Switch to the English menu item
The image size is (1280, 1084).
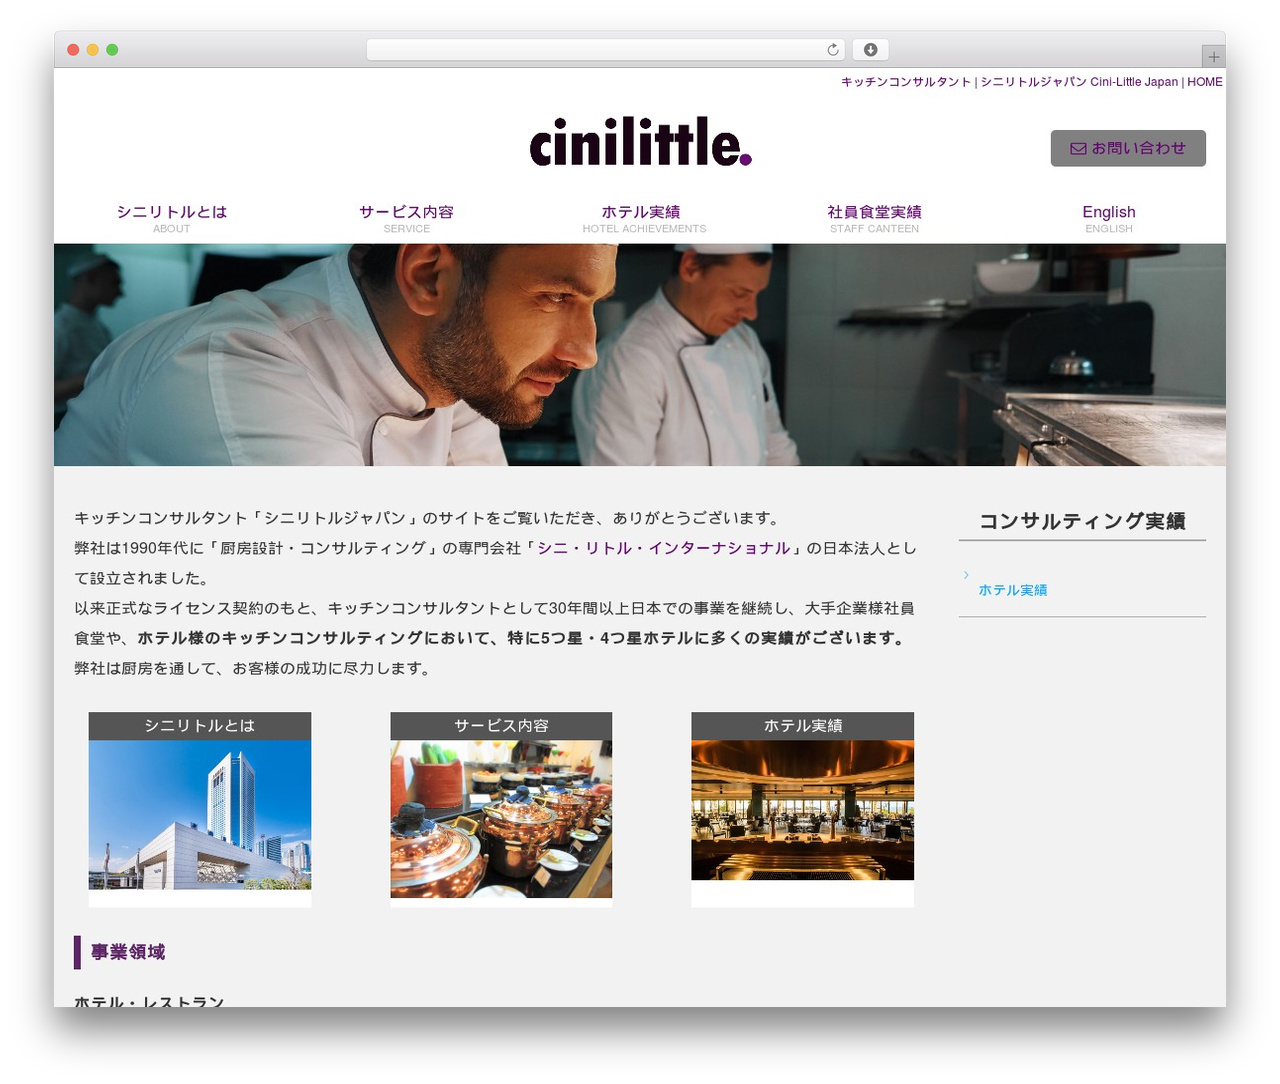pyautogui.click(x=1109, y=219)
